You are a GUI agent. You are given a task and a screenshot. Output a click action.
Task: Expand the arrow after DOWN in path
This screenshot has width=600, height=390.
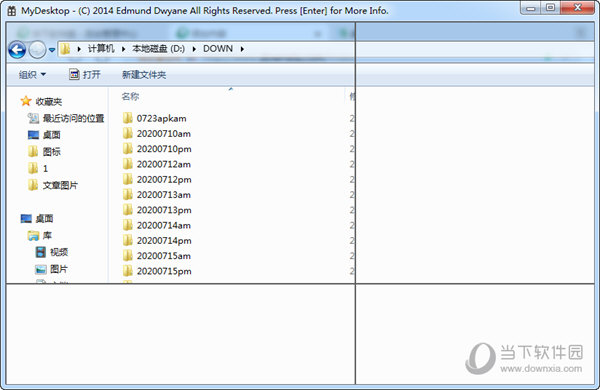point(242,49)
